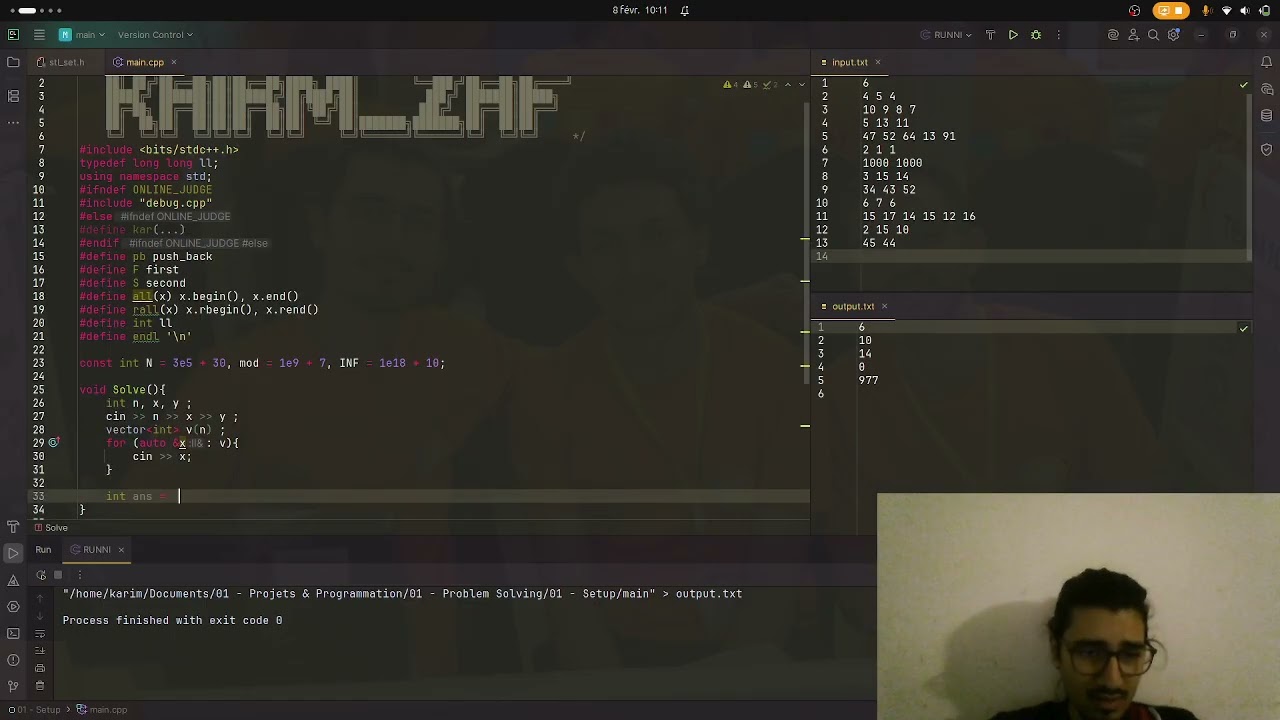Screen dimensions: 1280x720
Task: Open Build tool window hammer in left sidebar
Action: click(13, 526)
